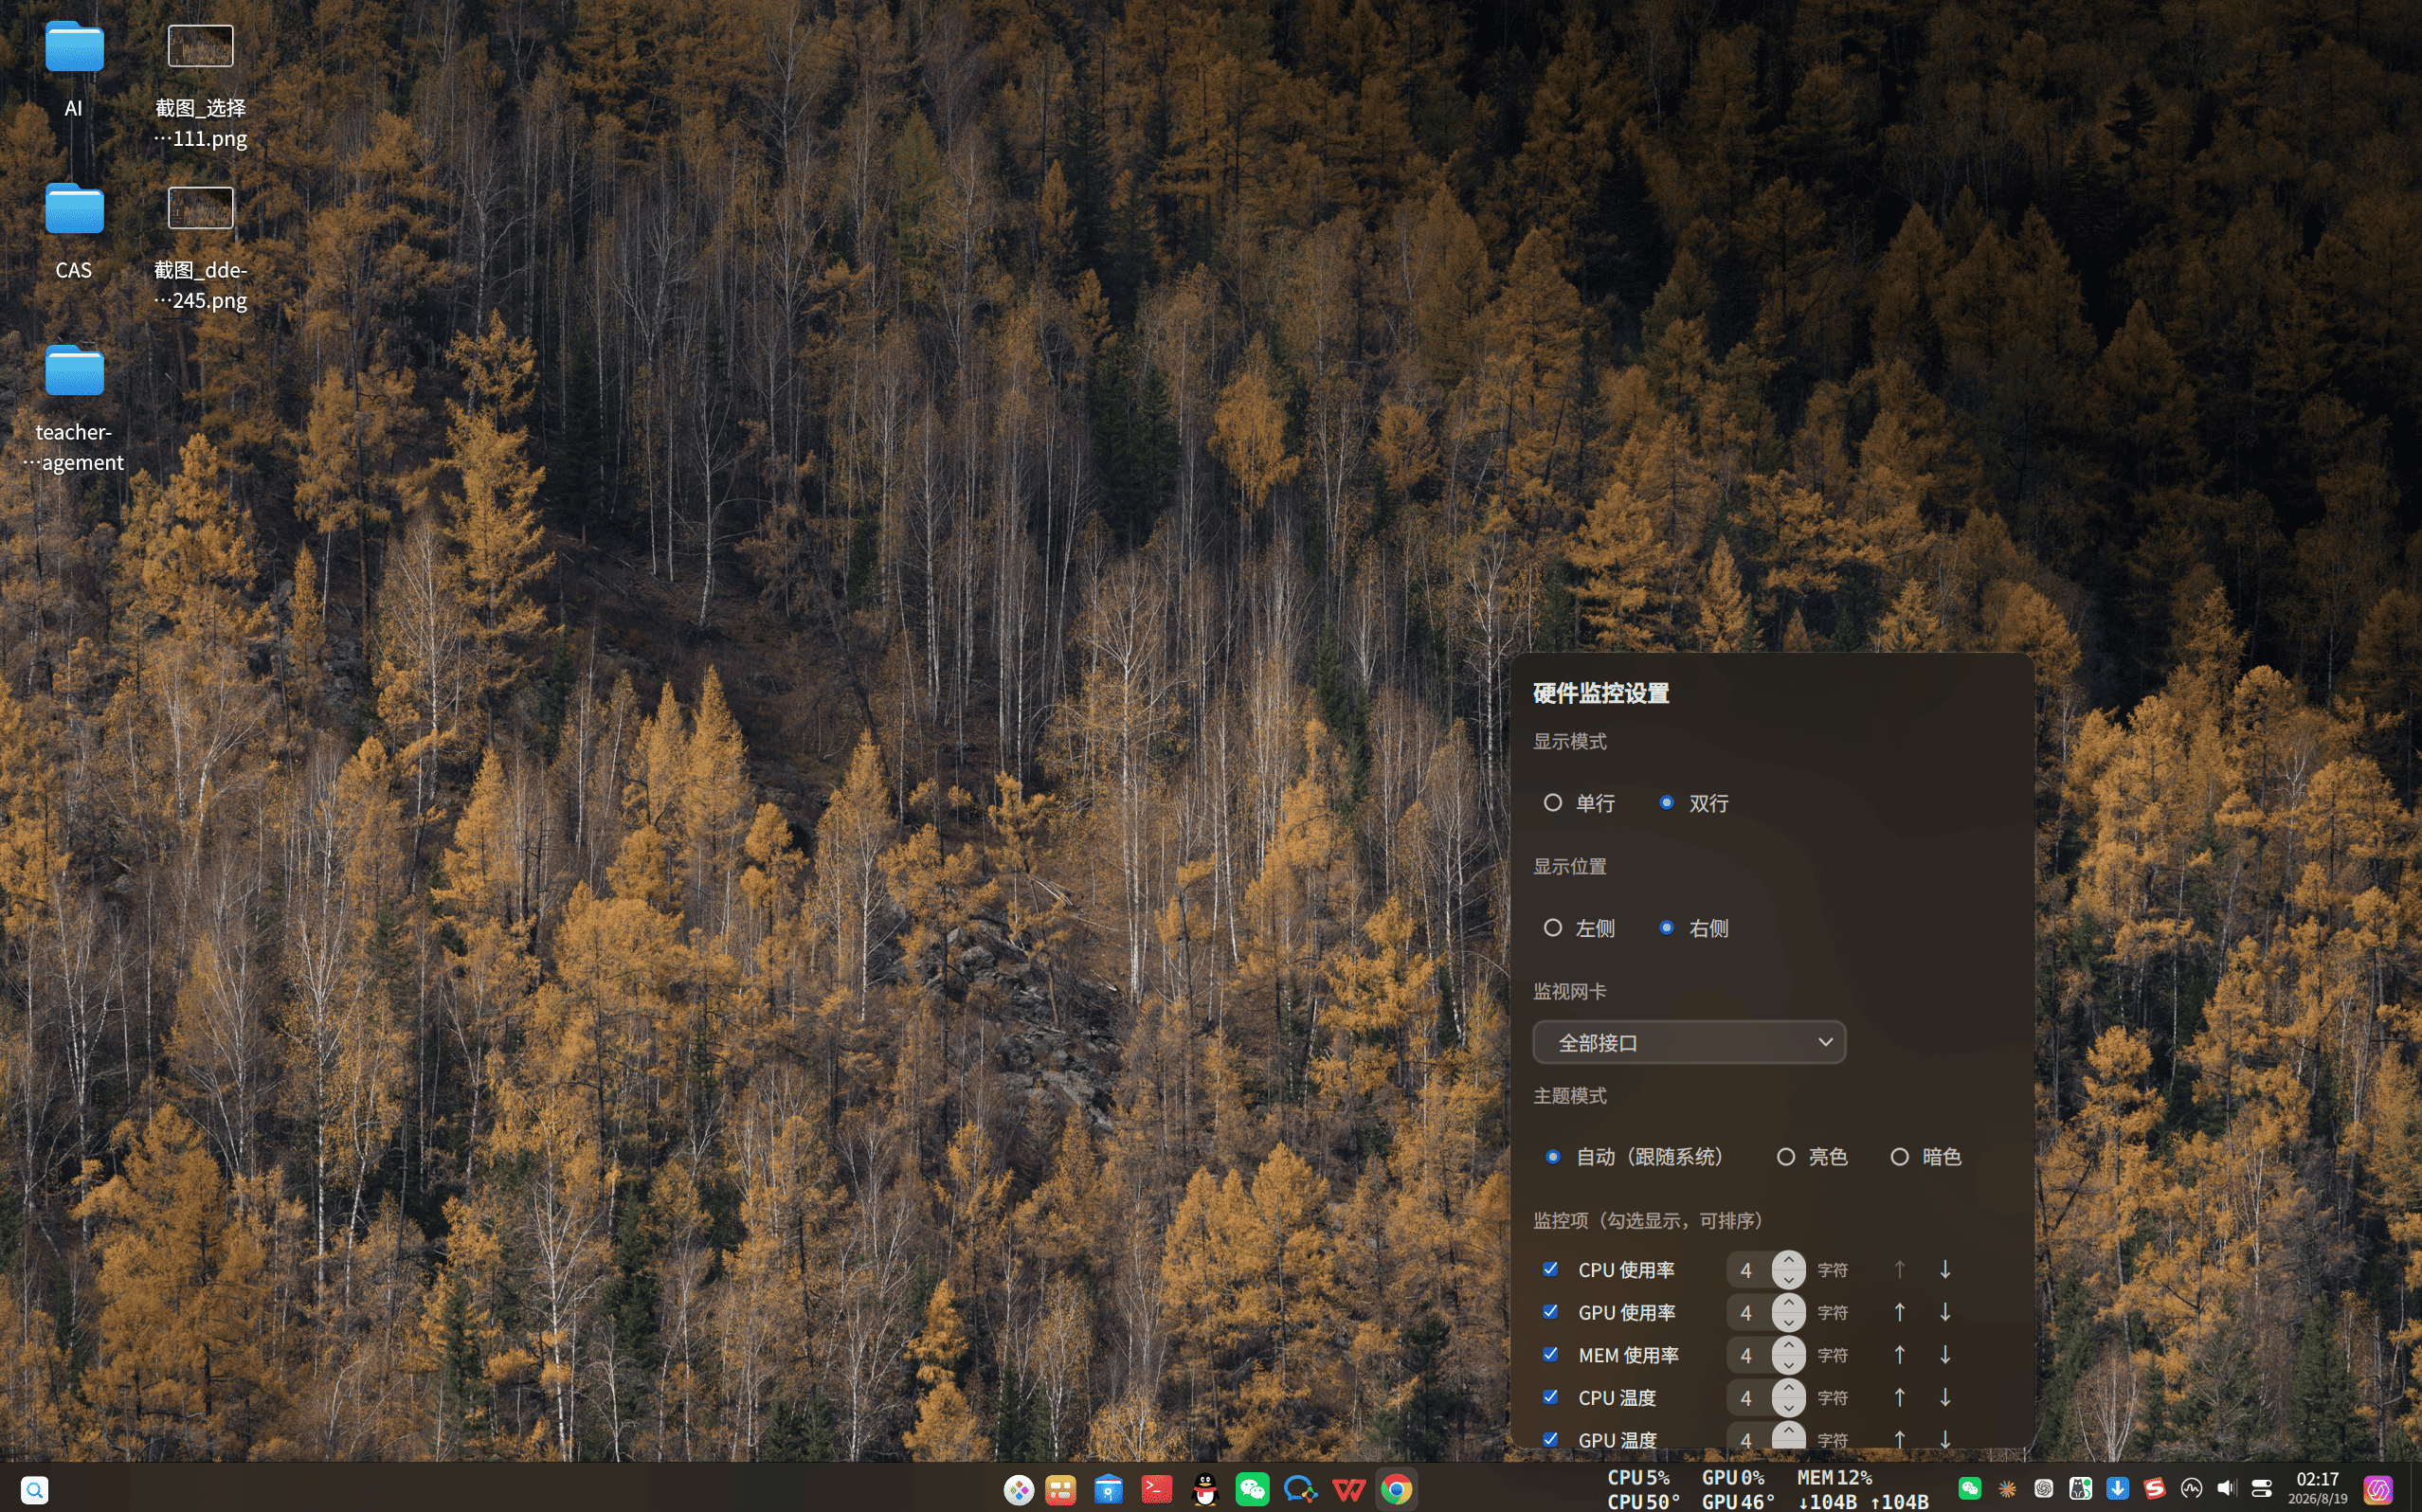Click the volume speaker tray icon
Viewport: 2422px width, 1512px height.
coord(2226,1489)
